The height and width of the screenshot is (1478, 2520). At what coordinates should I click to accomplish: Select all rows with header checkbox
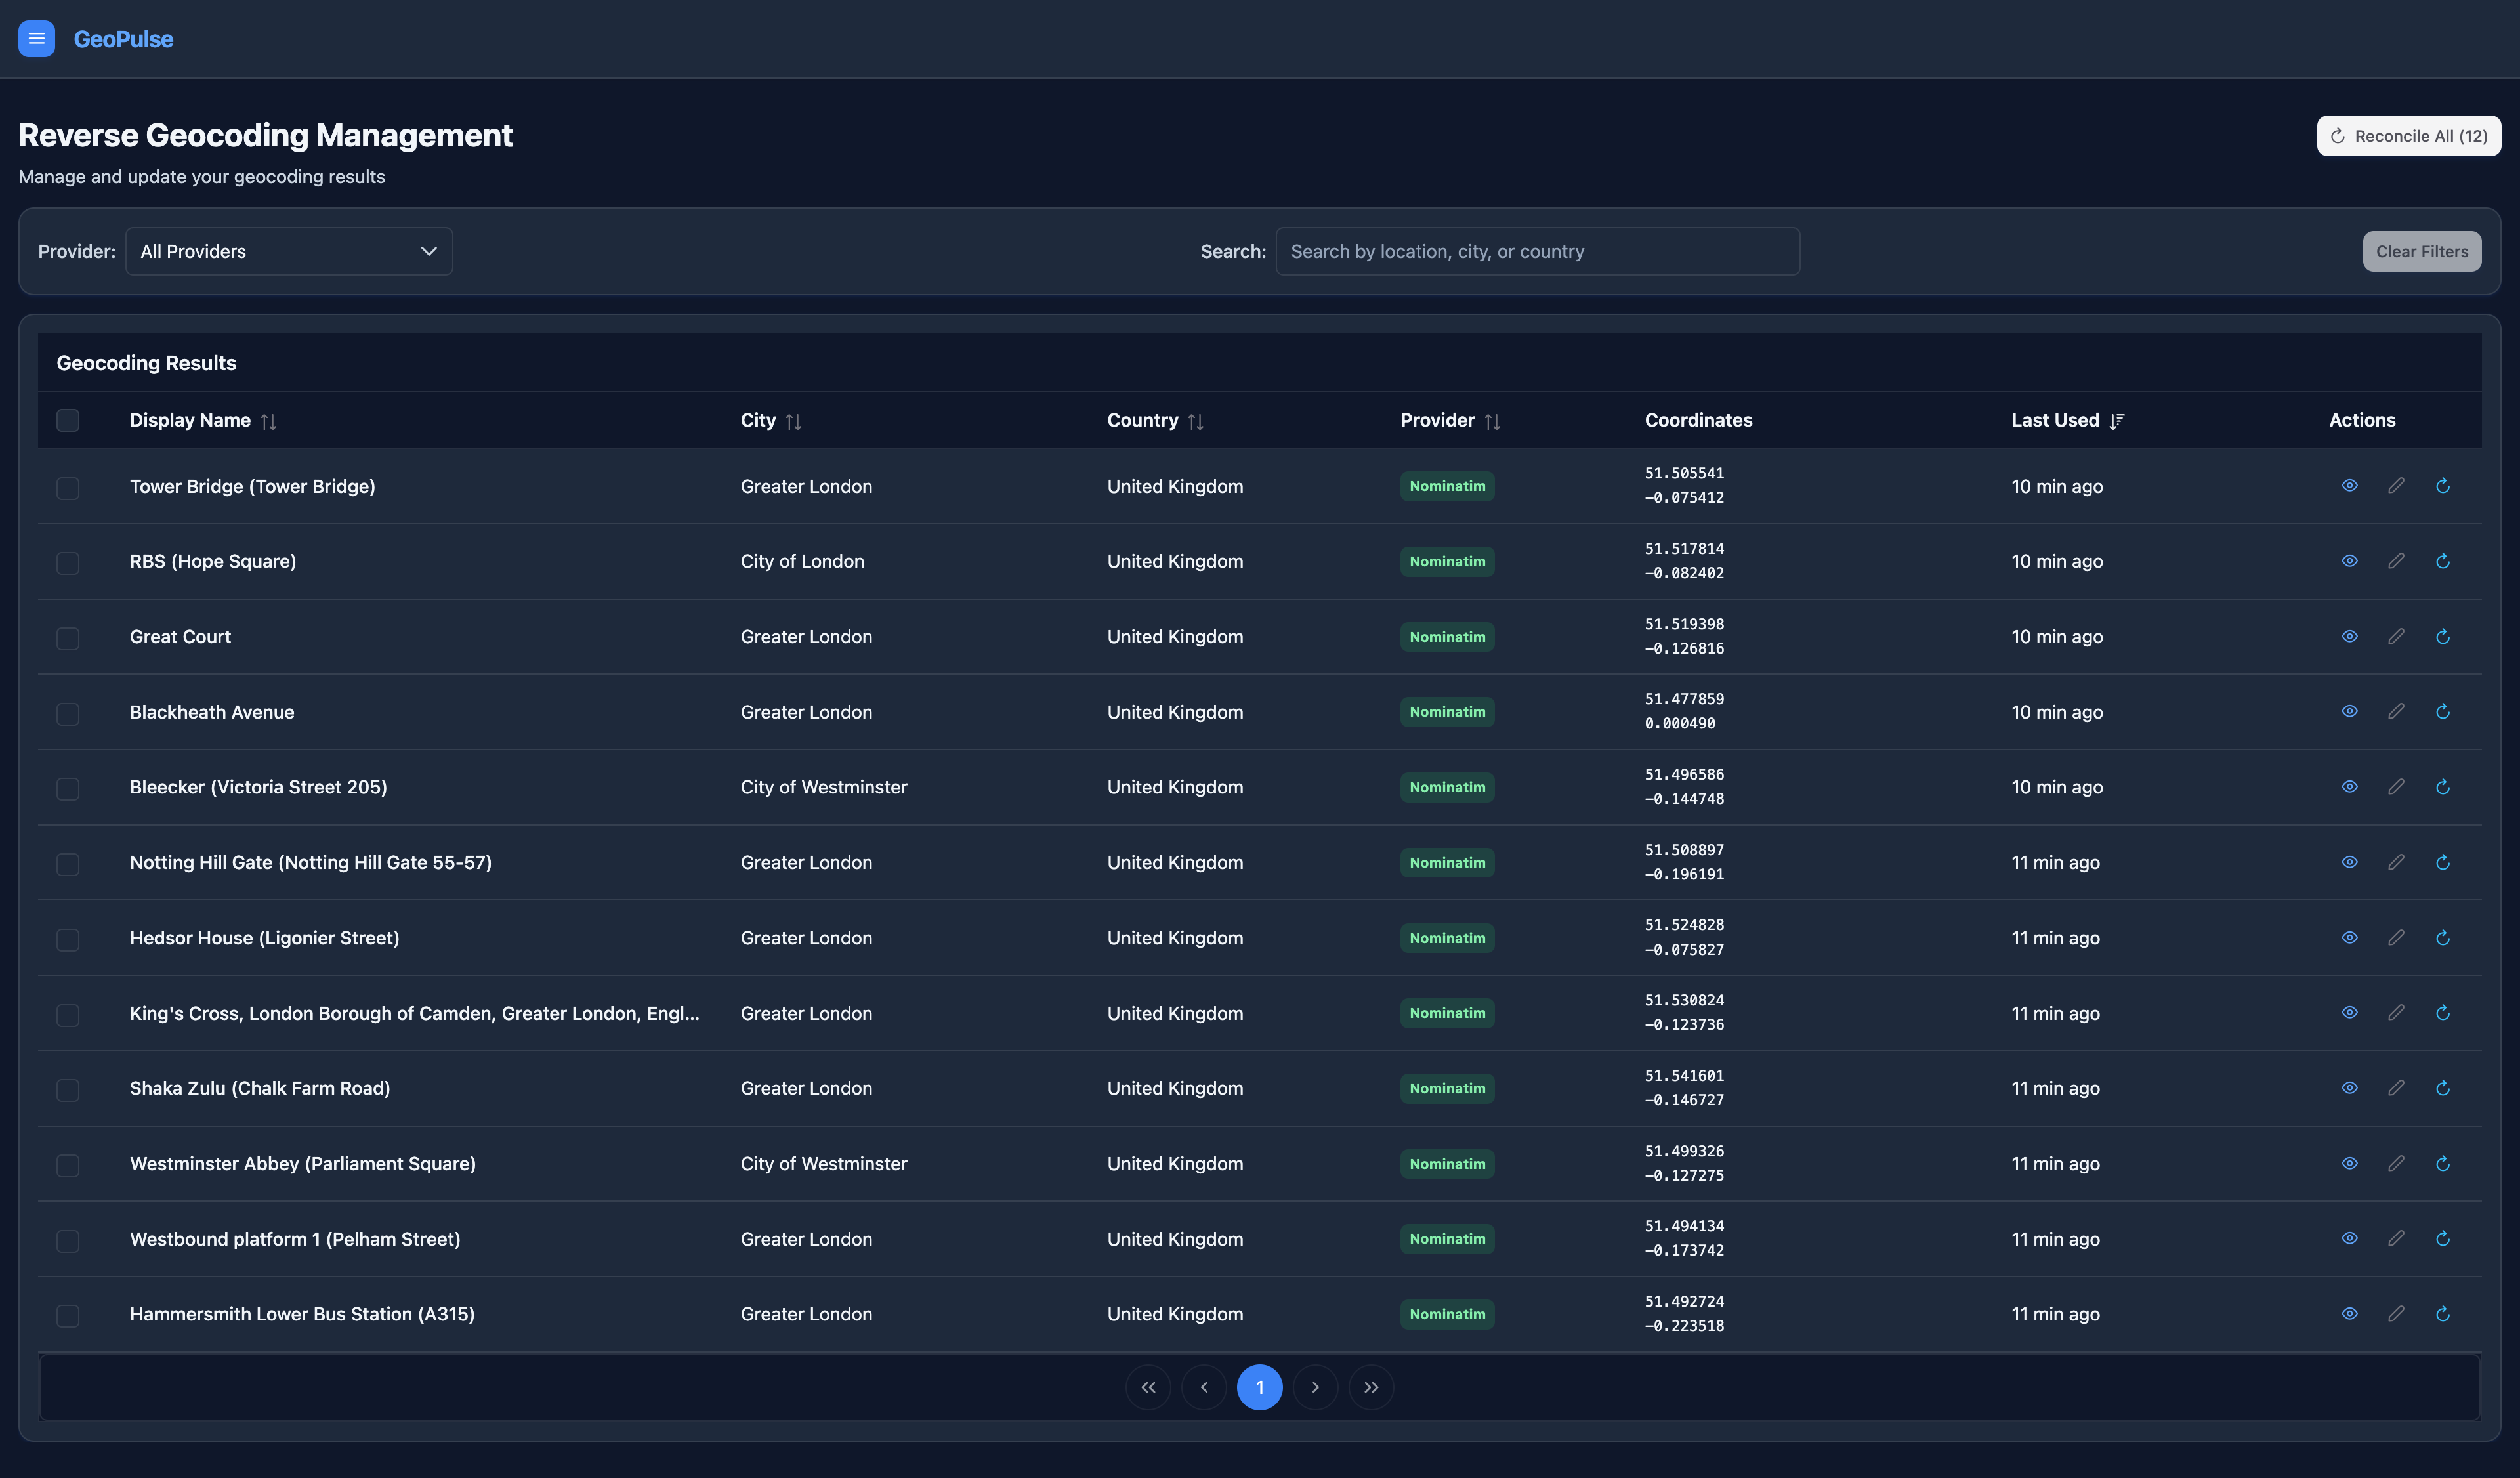(68, 420)
